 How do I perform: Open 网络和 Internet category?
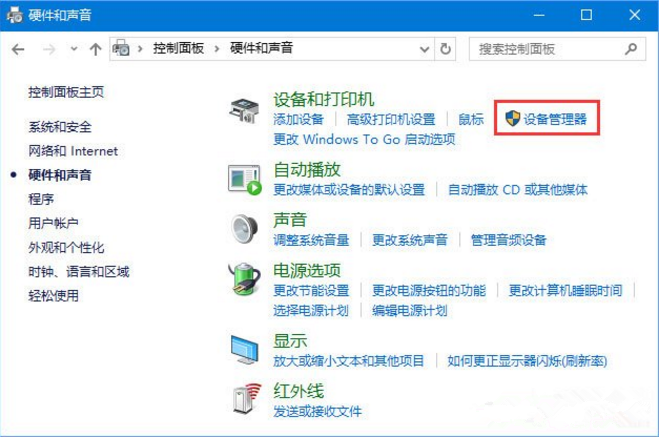[73, 151]
